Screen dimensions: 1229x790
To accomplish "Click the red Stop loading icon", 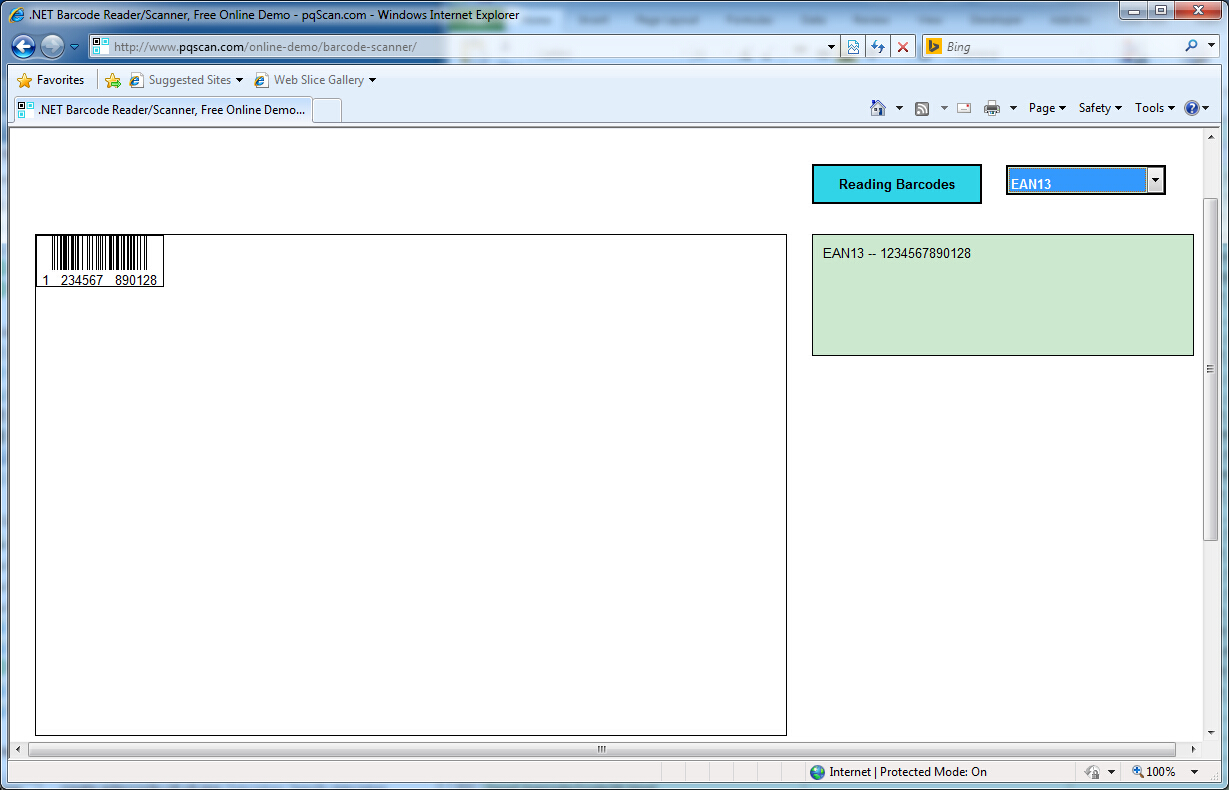I will coord(903,47).
